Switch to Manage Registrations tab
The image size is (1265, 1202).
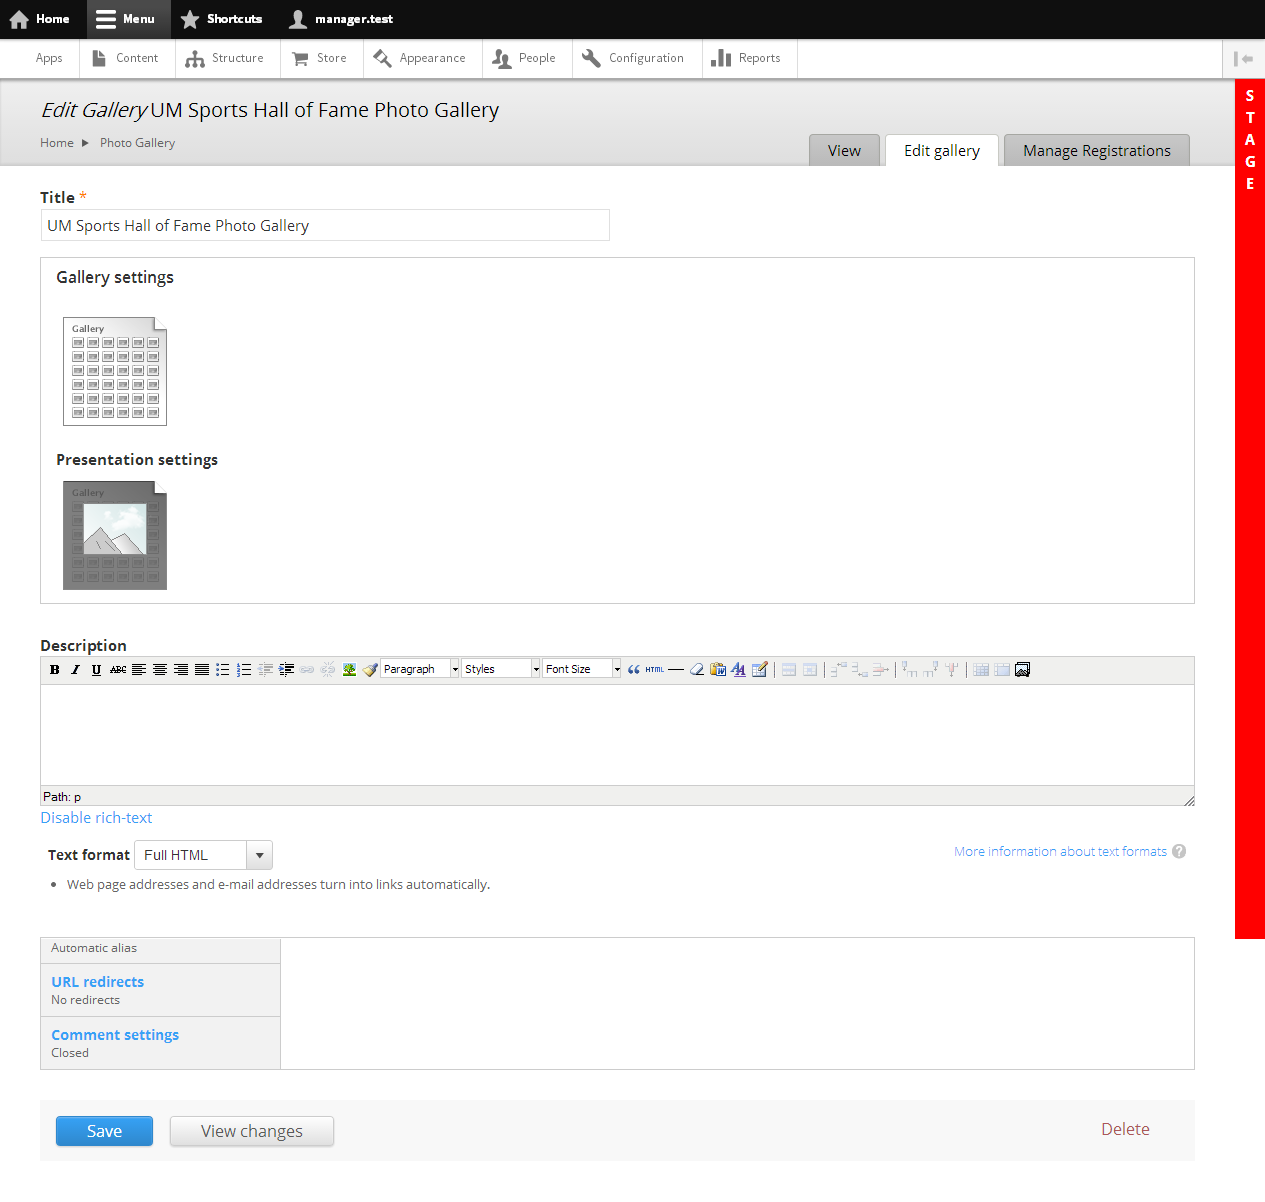click(1097, 150)
